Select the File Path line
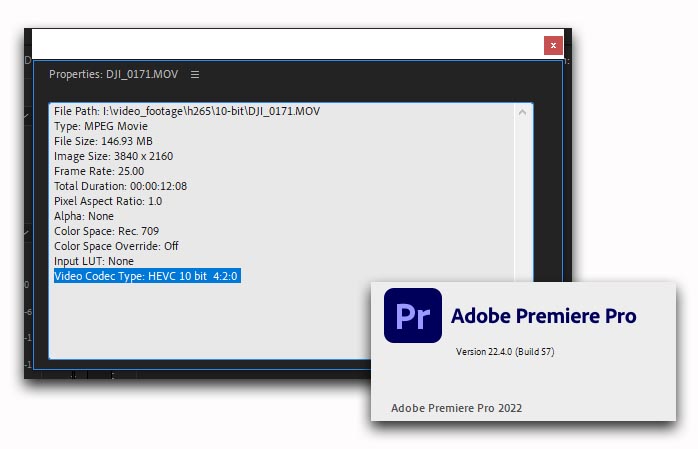Image resolution: width=698 pixels, height=449 pixels. click(187, 111)
